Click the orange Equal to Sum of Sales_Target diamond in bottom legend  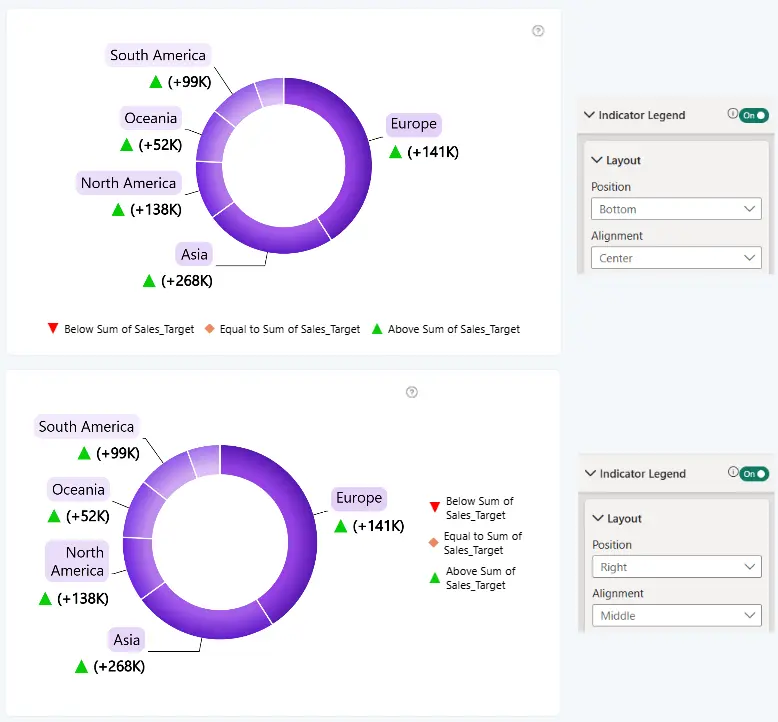(209, 328)
